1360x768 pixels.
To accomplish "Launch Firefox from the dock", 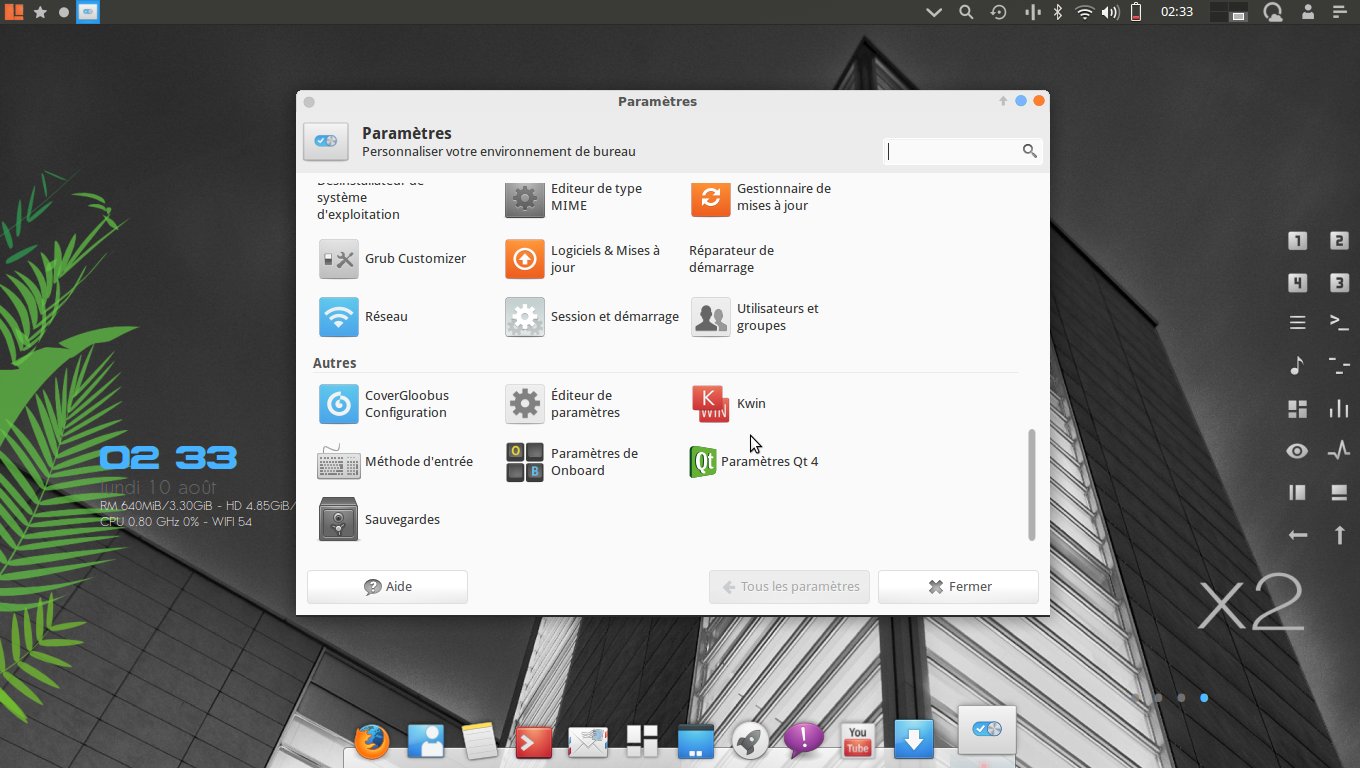I will 371,741.
